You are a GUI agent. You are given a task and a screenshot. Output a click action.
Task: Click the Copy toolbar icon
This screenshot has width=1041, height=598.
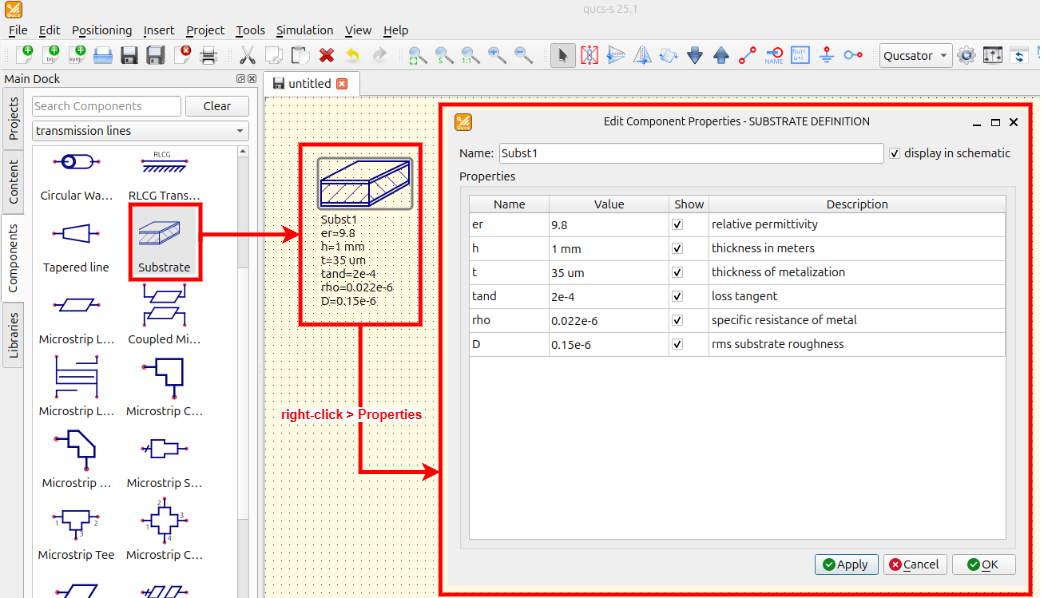pyautogui.click(x=274, y=55)
